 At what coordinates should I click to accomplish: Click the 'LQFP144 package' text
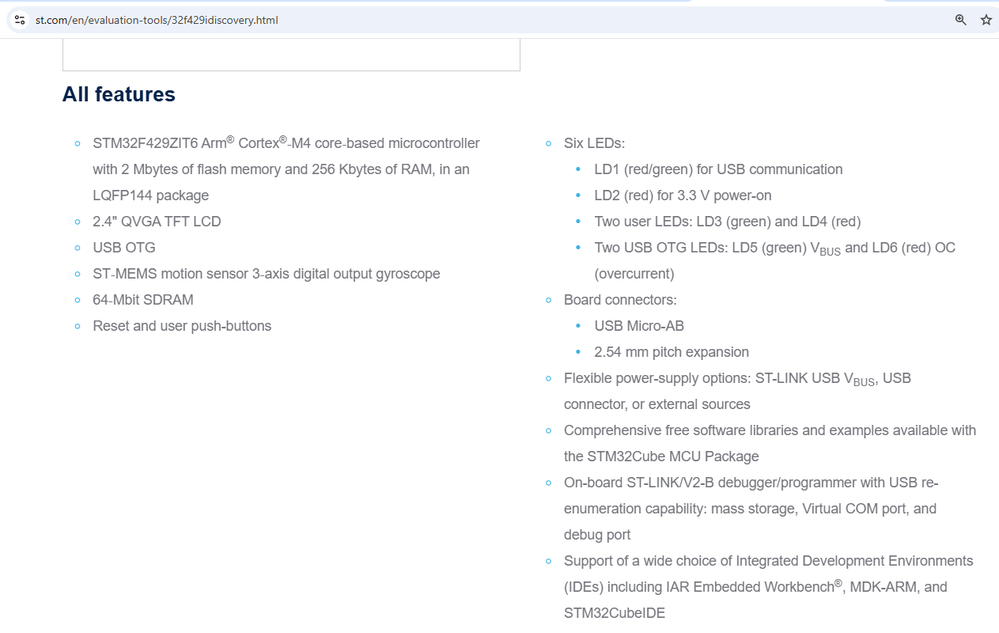pos(151,196)
